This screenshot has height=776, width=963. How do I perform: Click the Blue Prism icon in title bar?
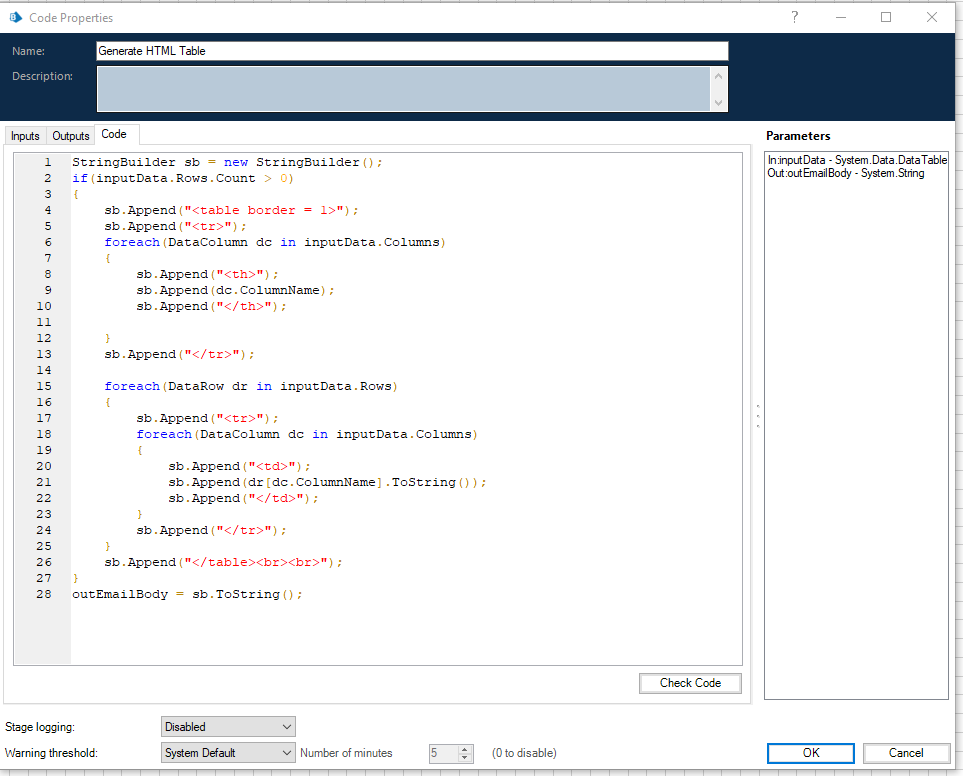click(16, 17)
